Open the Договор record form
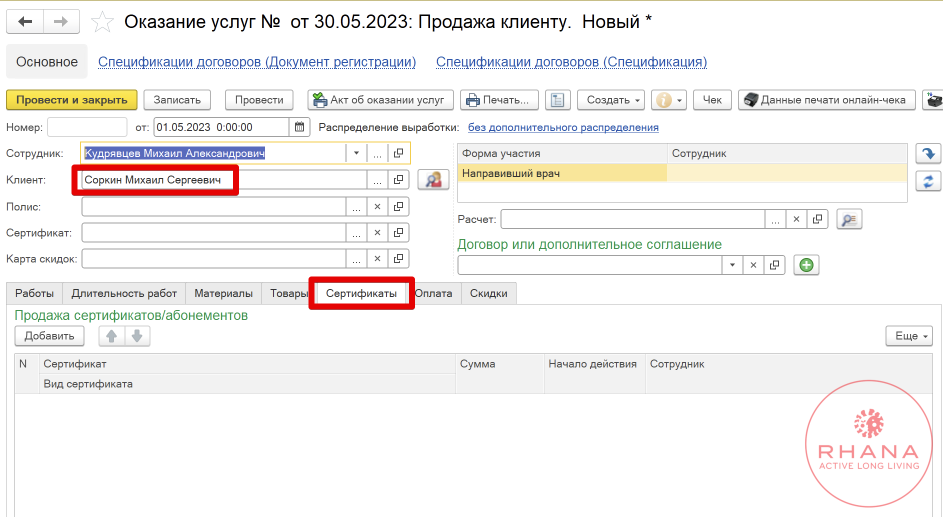Viewport: 943px width, 517px height. point(775,265)
